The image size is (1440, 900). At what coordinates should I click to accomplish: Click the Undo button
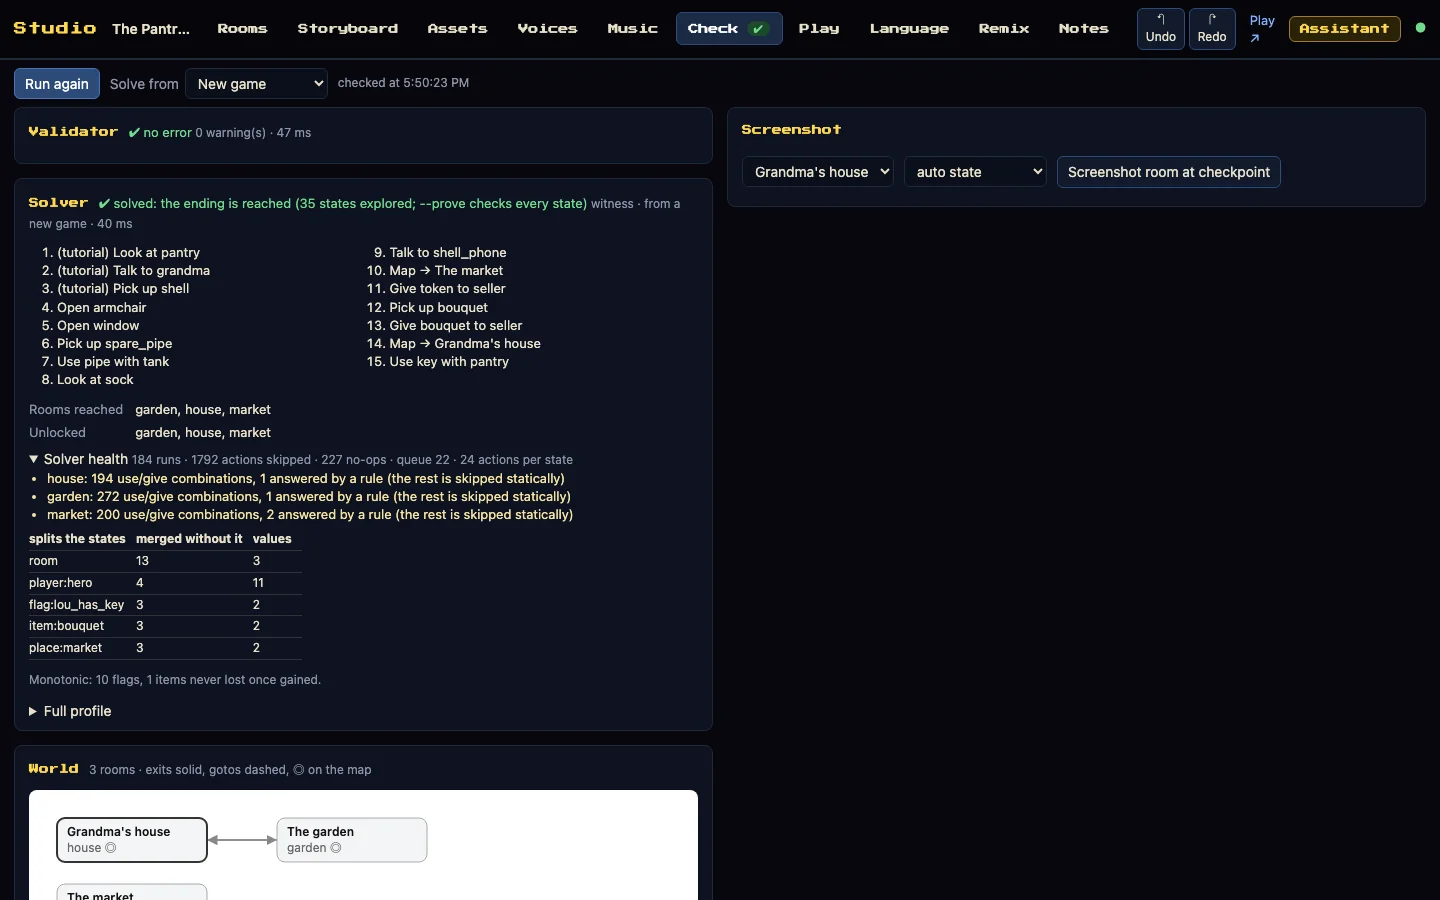click(1161, 29)
